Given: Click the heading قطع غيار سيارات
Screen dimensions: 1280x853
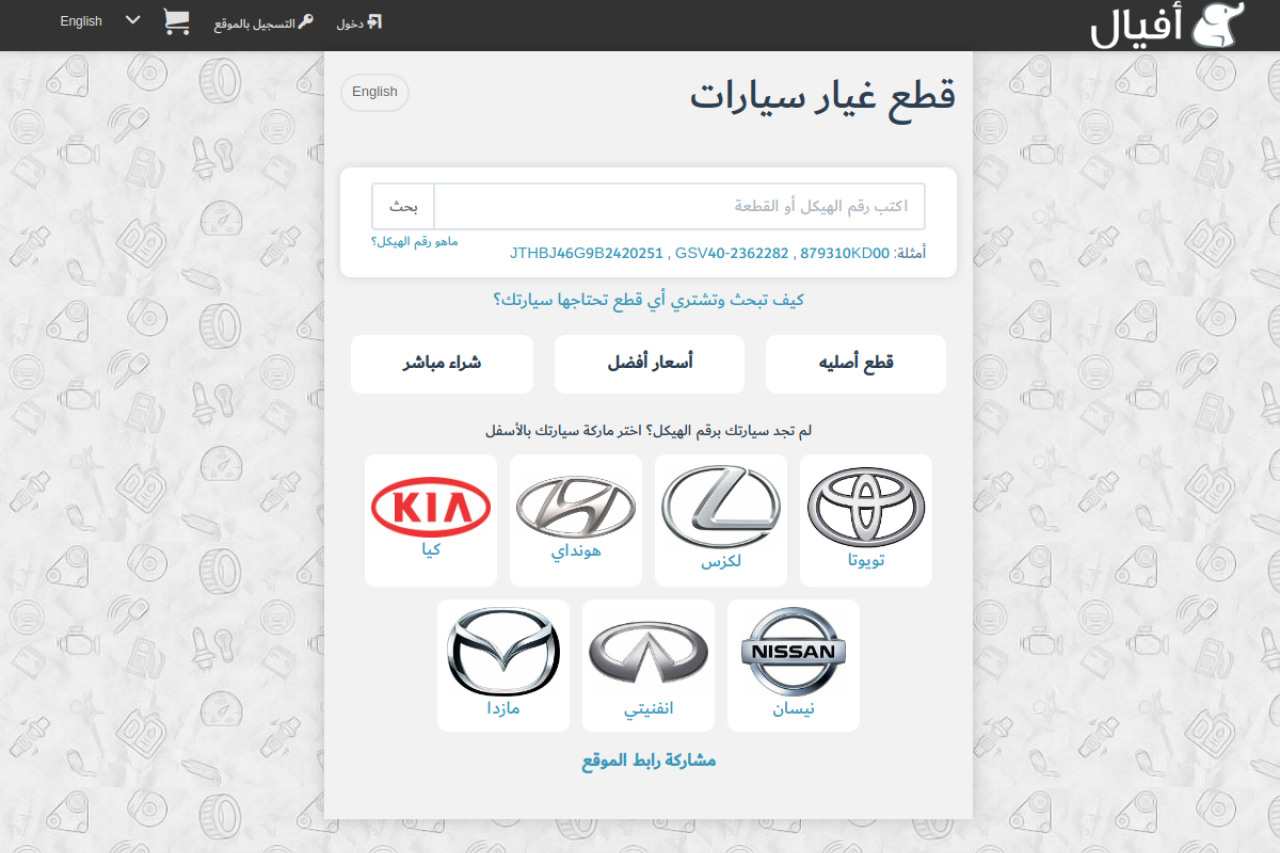Looking at the screenshot, I should click(823, 96).
